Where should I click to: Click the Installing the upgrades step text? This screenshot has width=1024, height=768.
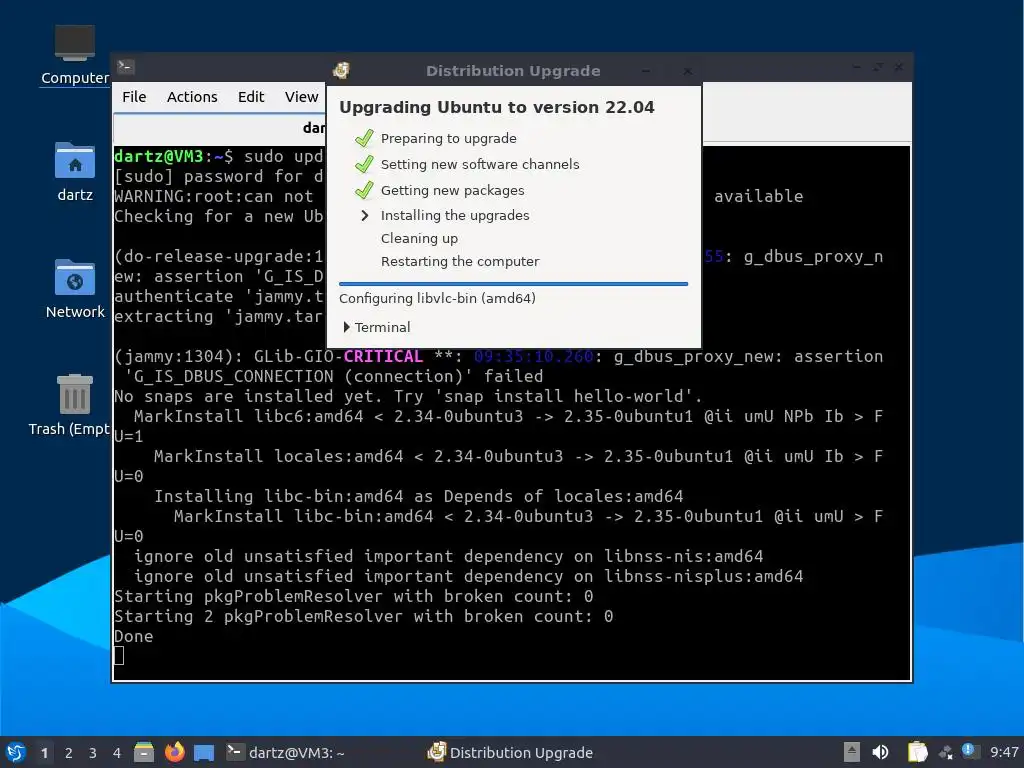(x=455, y=216)
